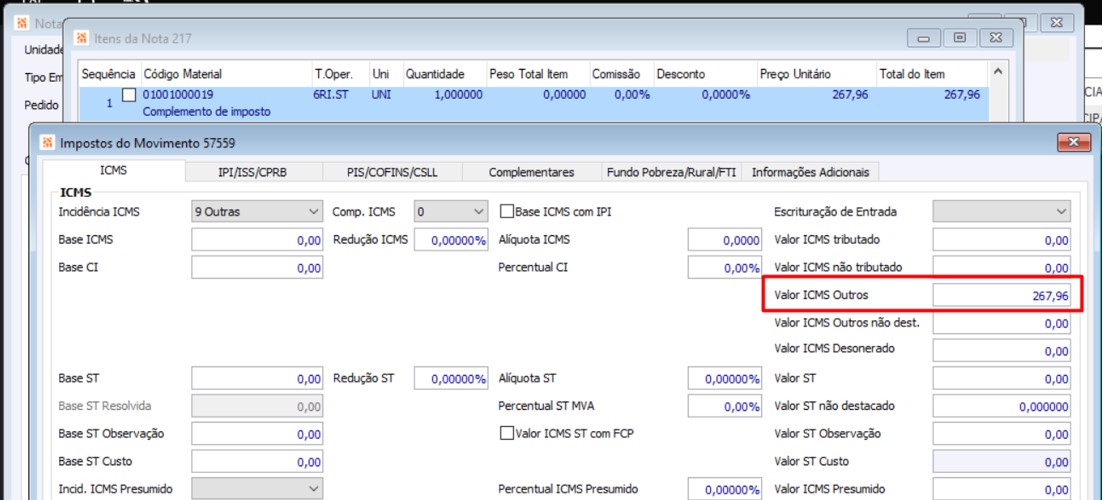Click the Valor ICMS não tributado field
1103x500 pixels.
(x=1002, y=268)
